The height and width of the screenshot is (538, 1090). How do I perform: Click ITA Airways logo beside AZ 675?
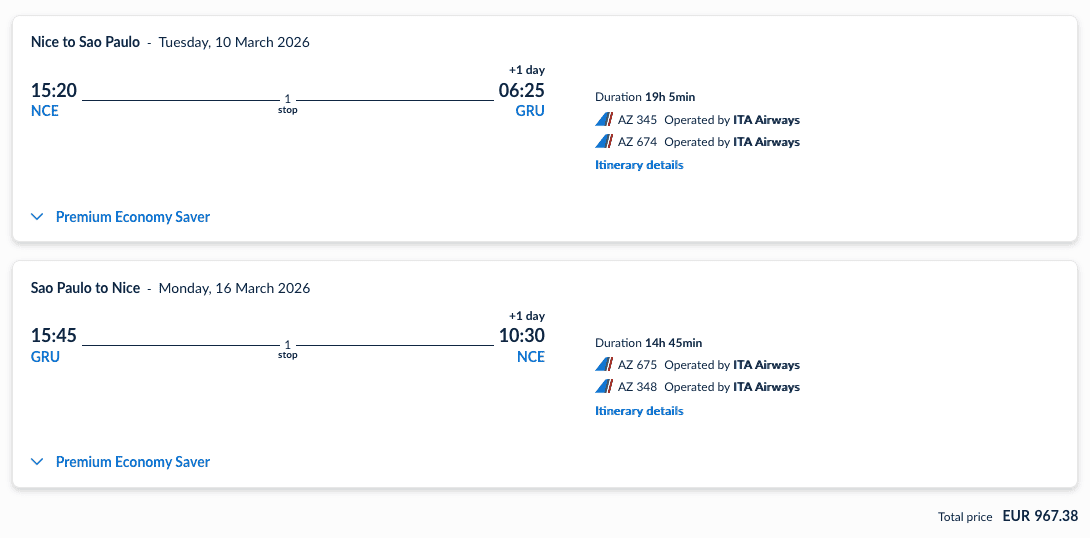pos(604,365)
